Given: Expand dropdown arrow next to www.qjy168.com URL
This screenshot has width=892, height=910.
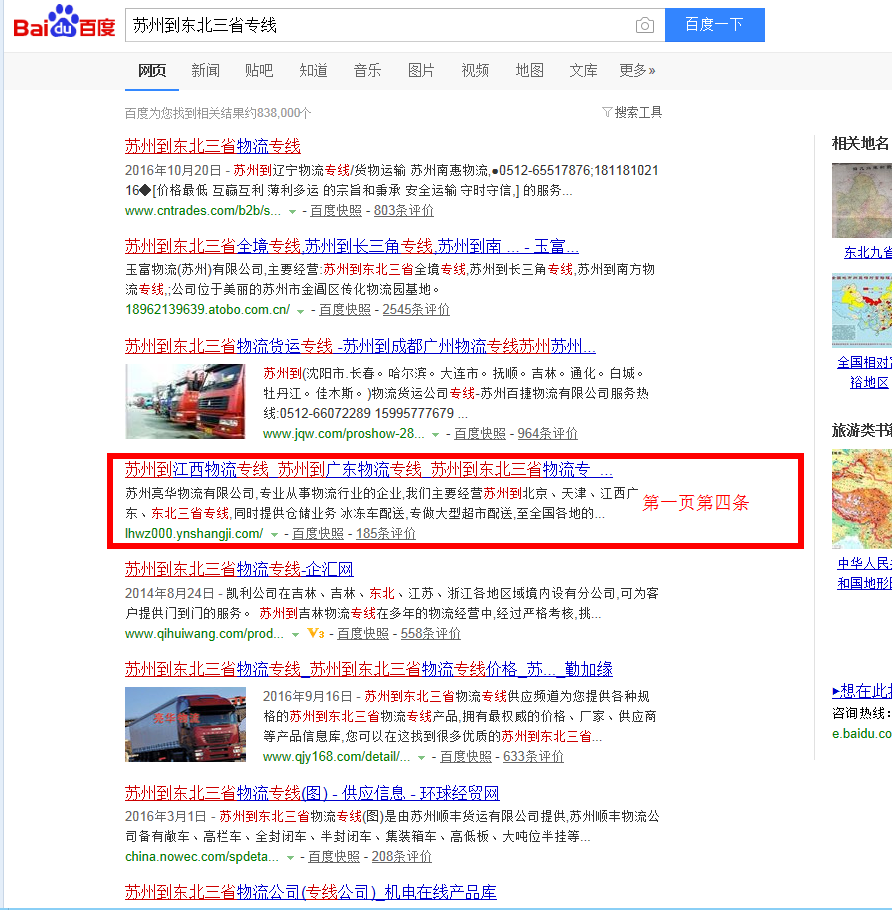Looking at the screenshot, I should pyautogui.click(x=422, y=758).
